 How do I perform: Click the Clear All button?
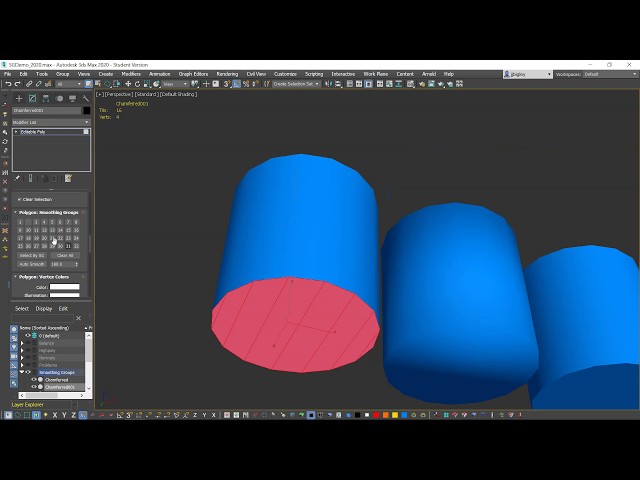[65, 256]
